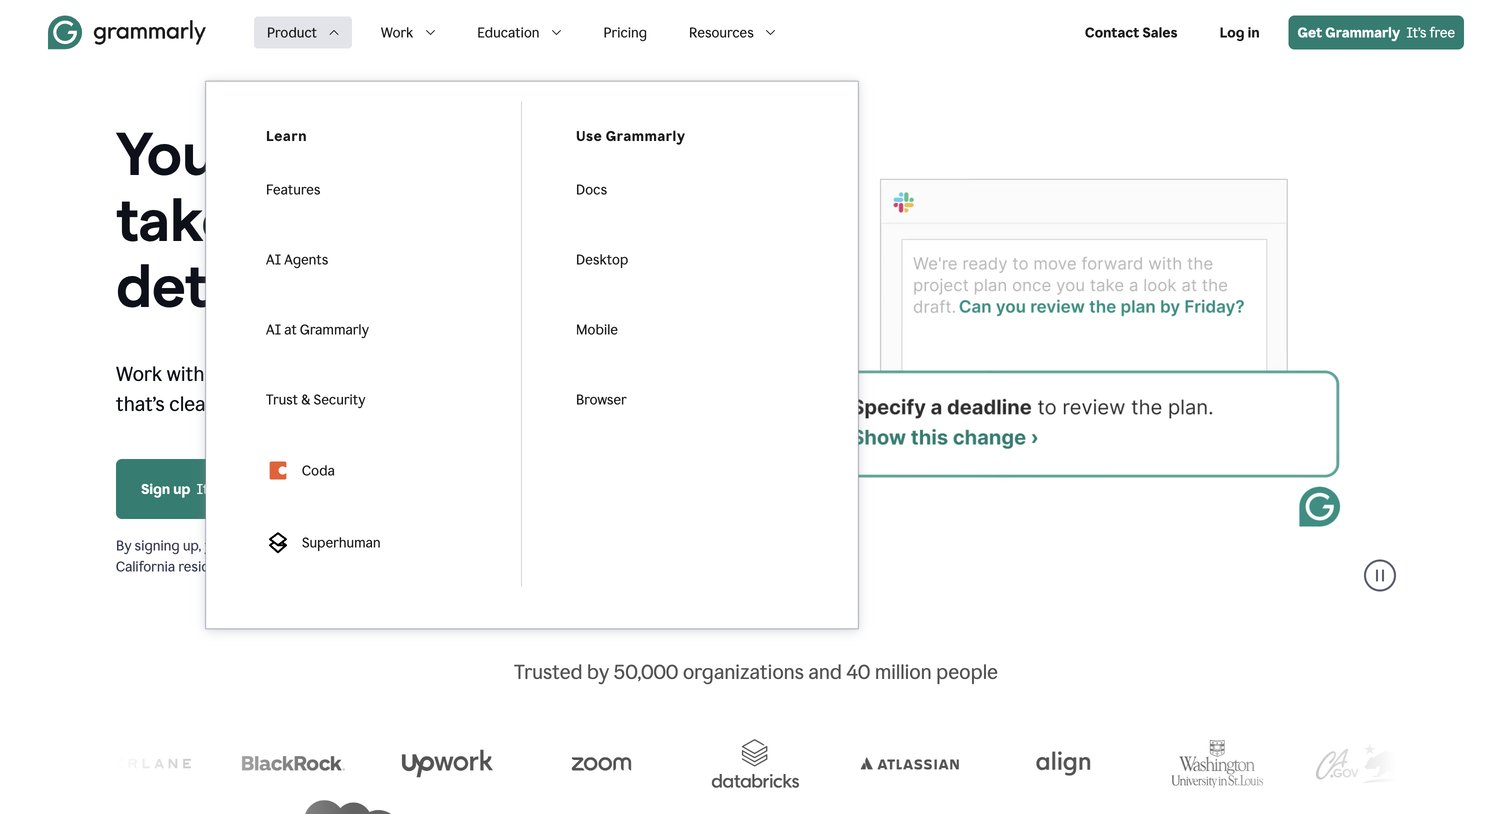Open the Coda text link

[318, 470]
